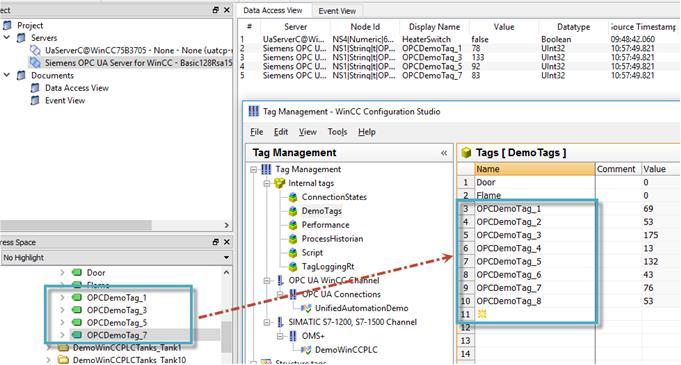
Task: Click the value 175 for OPCDemoTag_3
Action: tap(651, 235)
